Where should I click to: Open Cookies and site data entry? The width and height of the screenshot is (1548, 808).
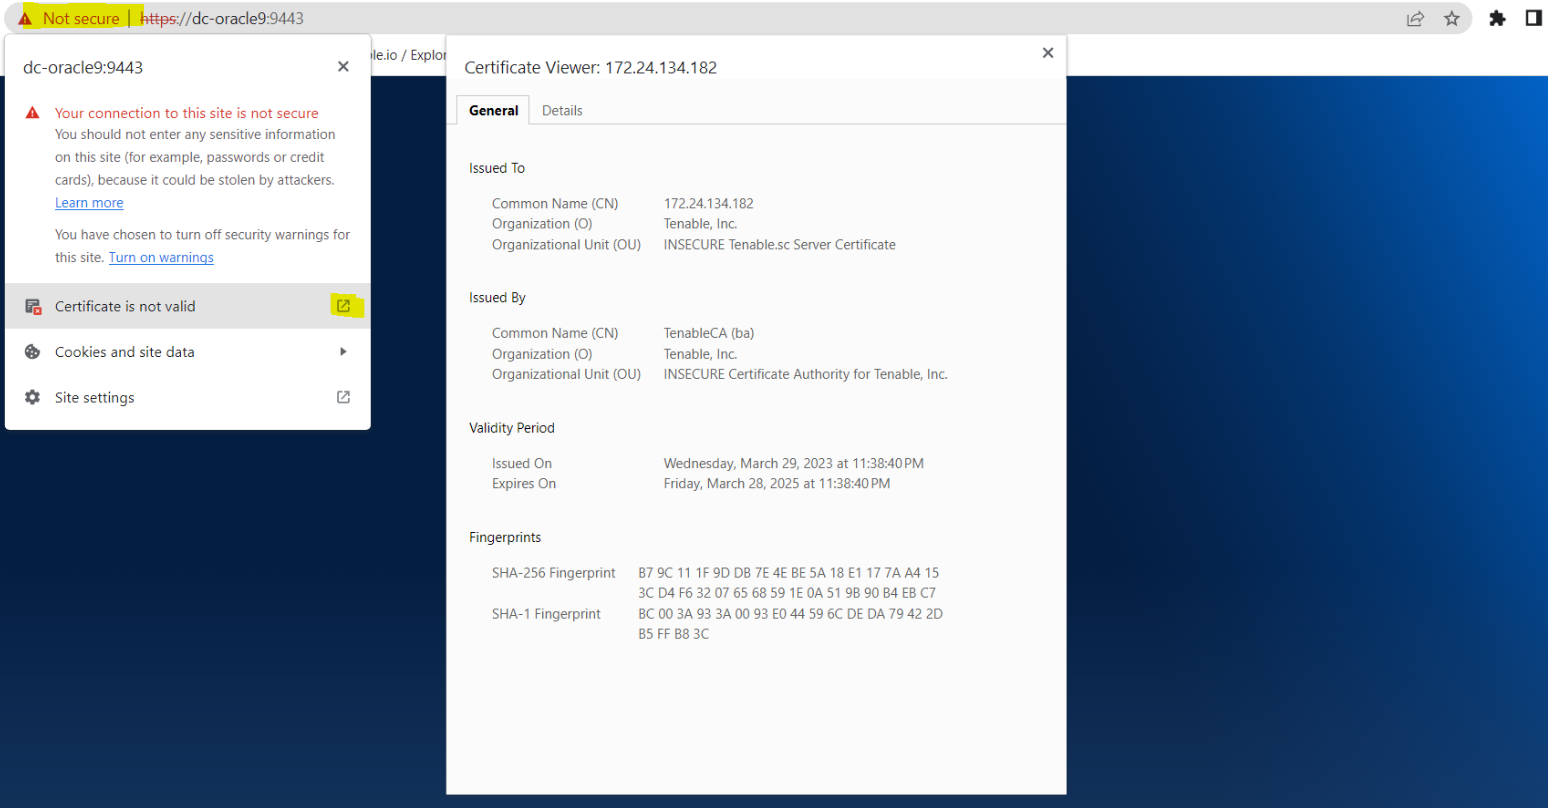(x=188, y=352)
